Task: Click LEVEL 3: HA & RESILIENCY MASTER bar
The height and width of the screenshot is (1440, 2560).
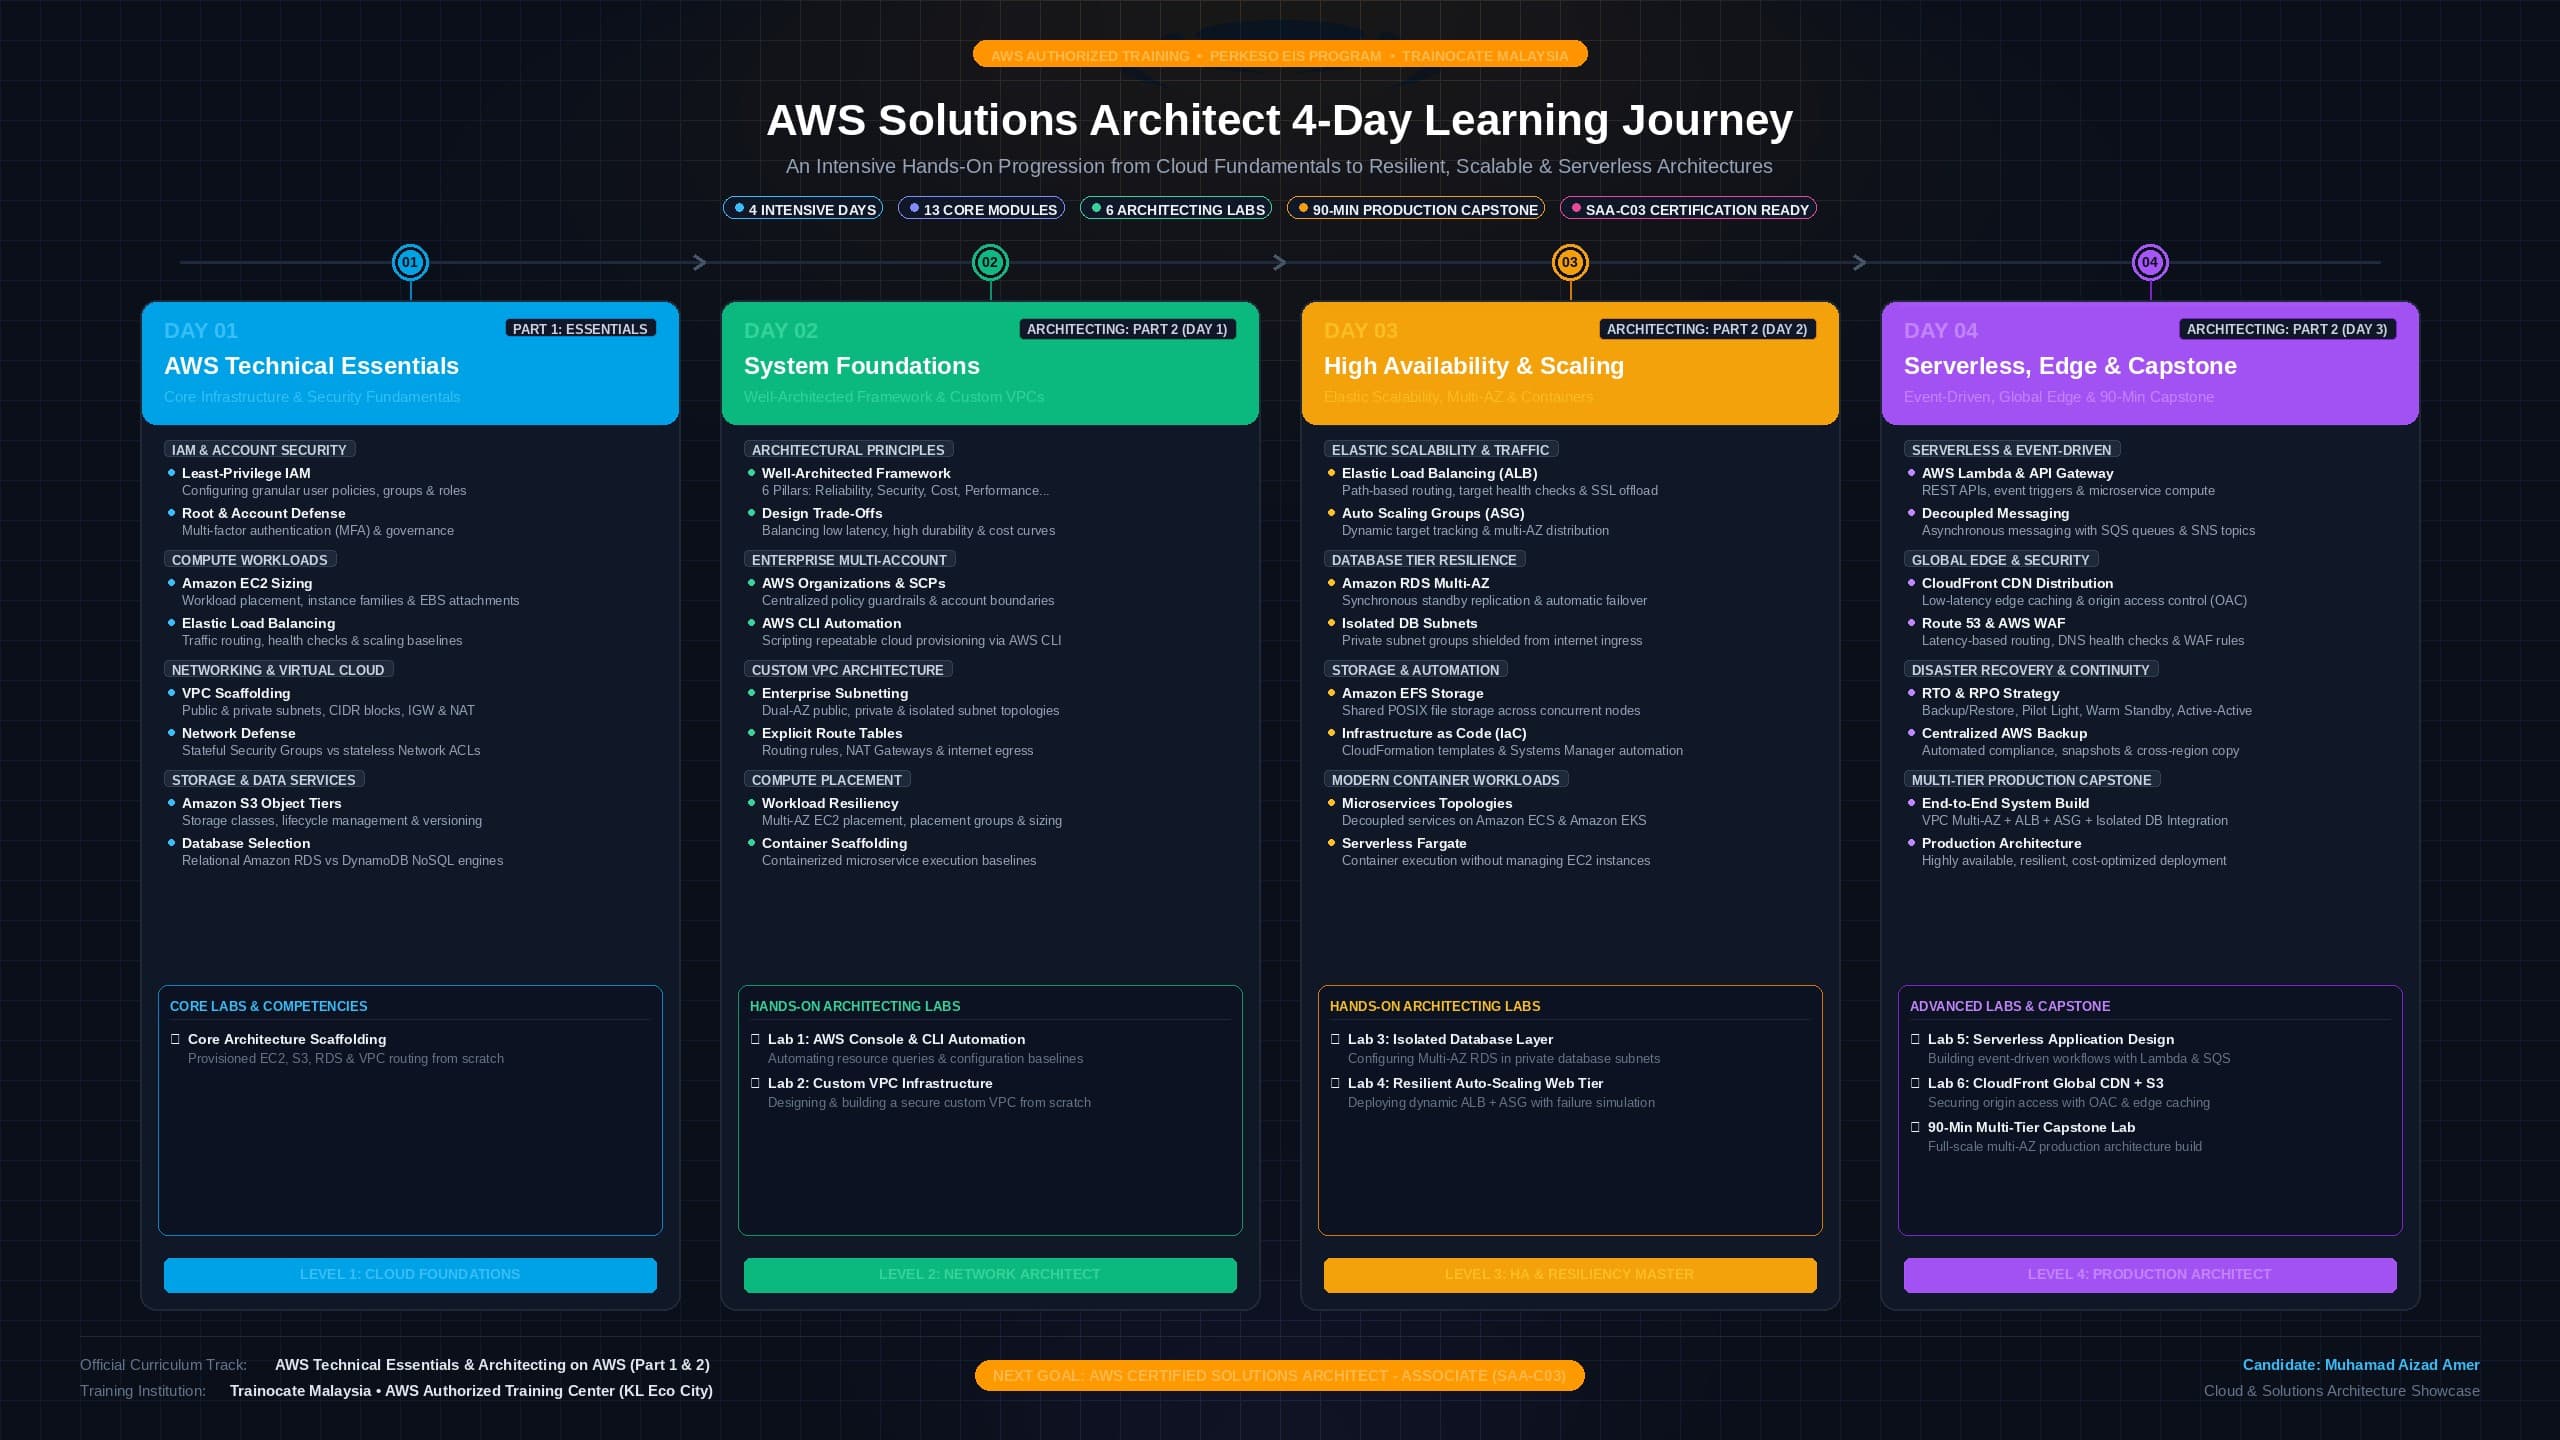Action: click(1570, 1275)
